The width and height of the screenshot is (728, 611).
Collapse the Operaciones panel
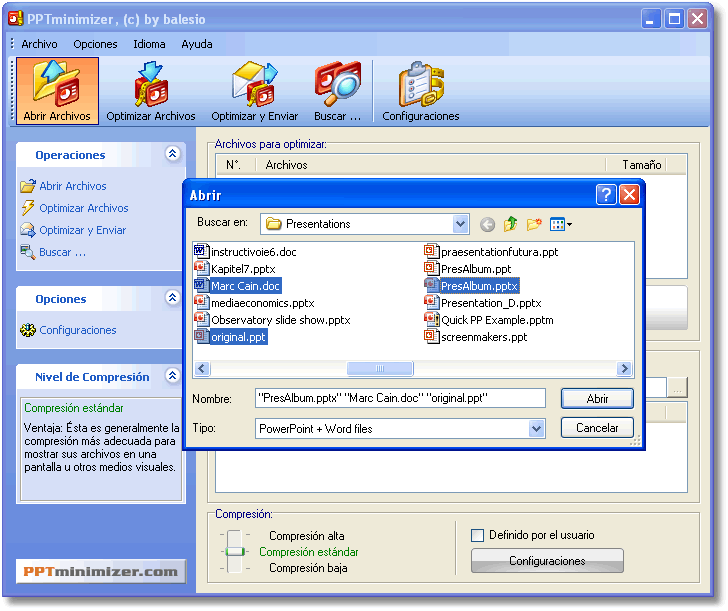click(x=172, y=153)
